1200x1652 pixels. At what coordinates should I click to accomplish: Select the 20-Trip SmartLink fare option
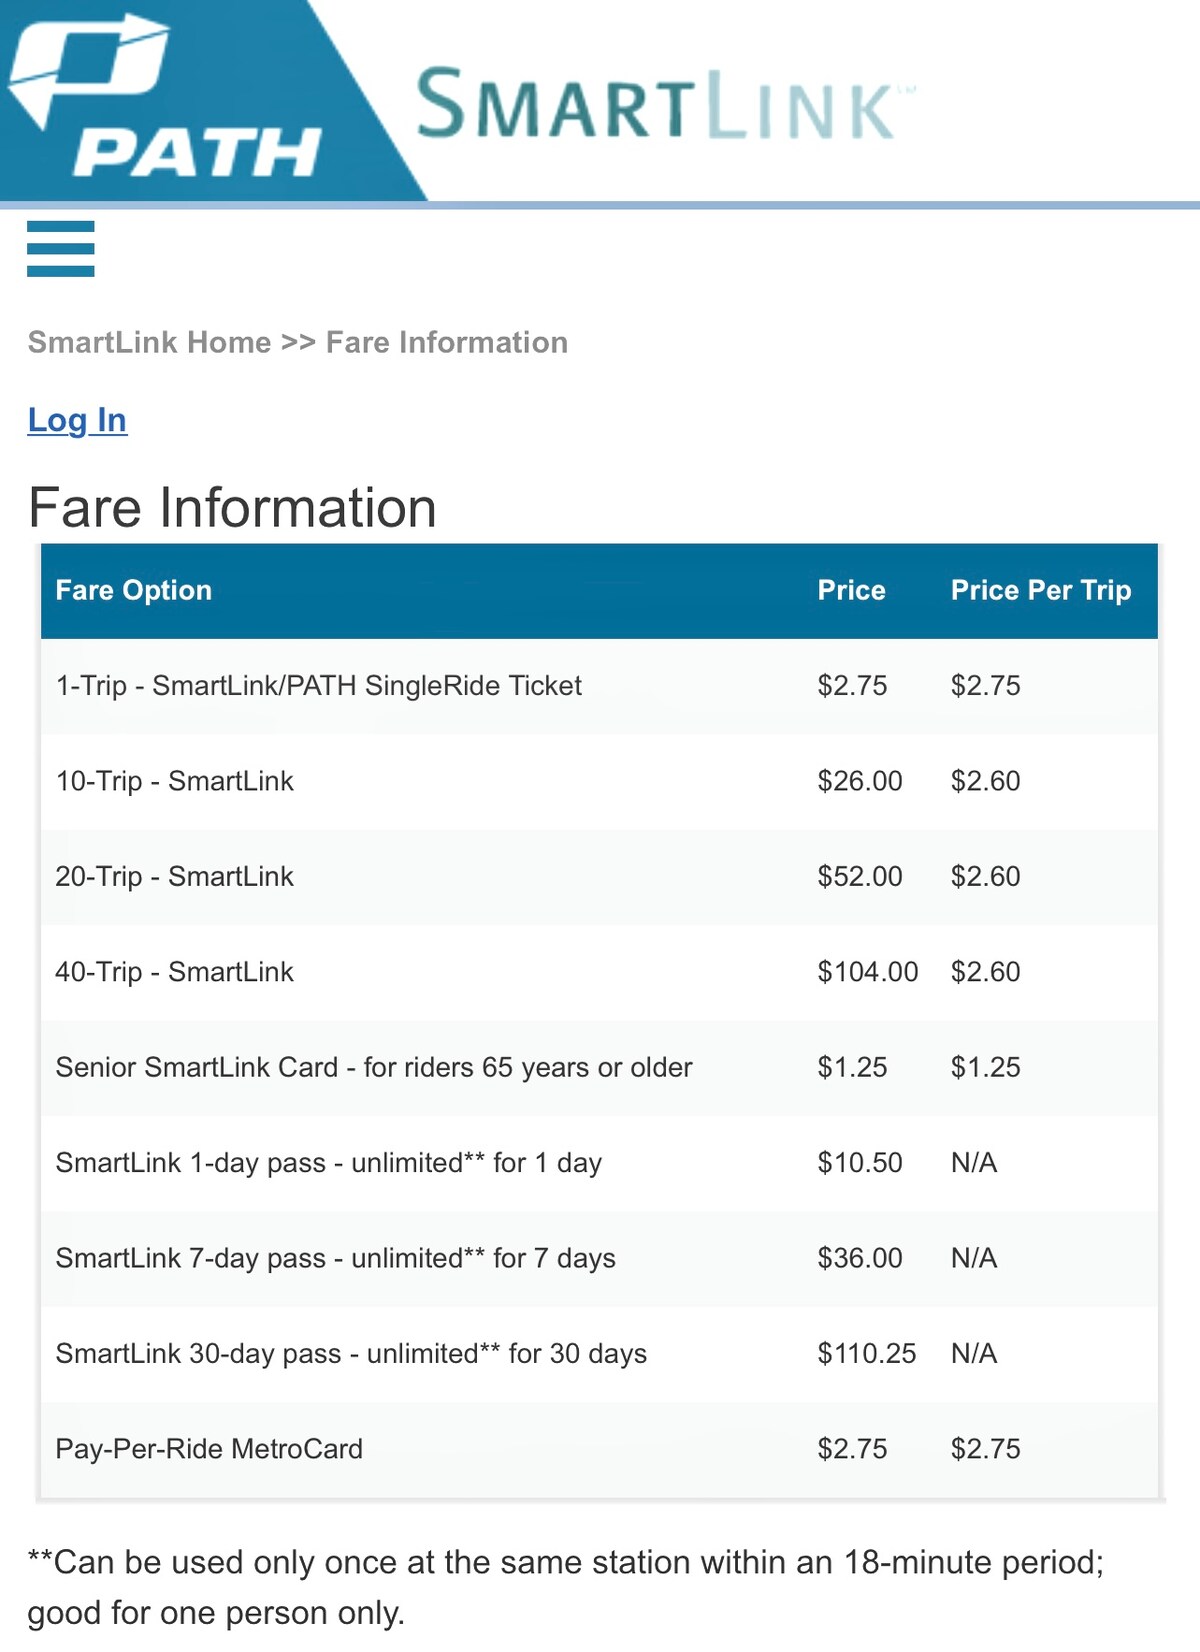(x=175, y=877)
